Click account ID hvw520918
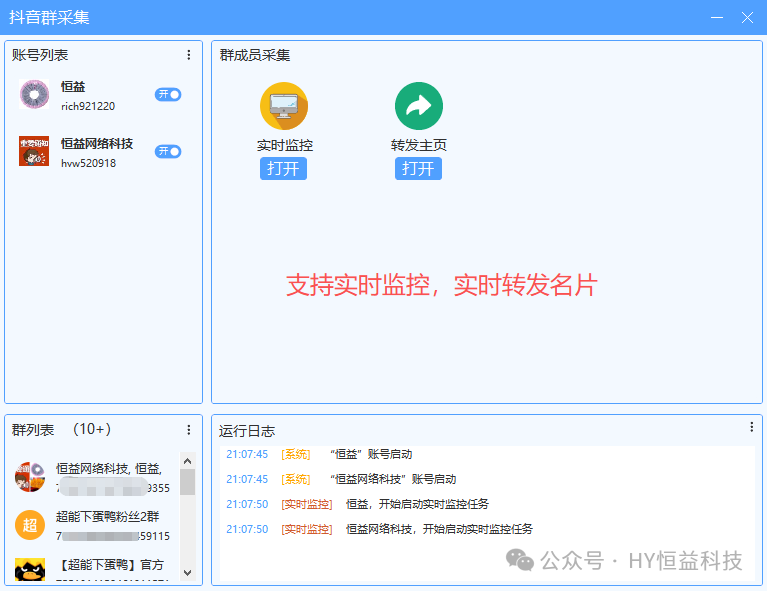This screenshot has width=767, height=591. pyautogui.click(x=89, y=163)
